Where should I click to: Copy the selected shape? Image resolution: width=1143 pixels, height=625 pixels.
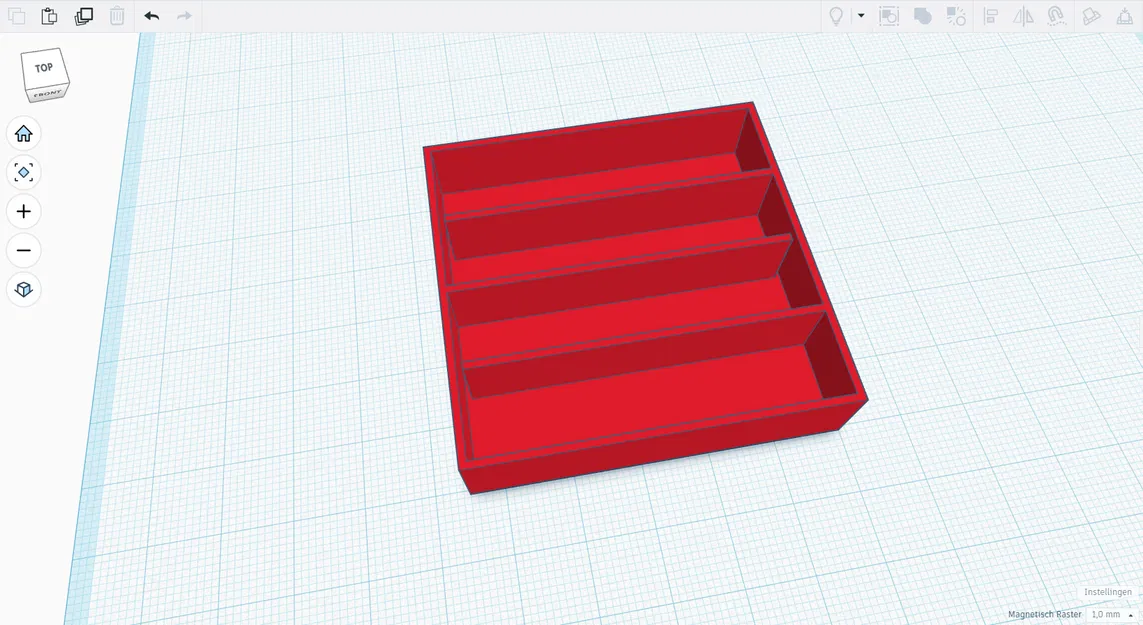point(16,16)
